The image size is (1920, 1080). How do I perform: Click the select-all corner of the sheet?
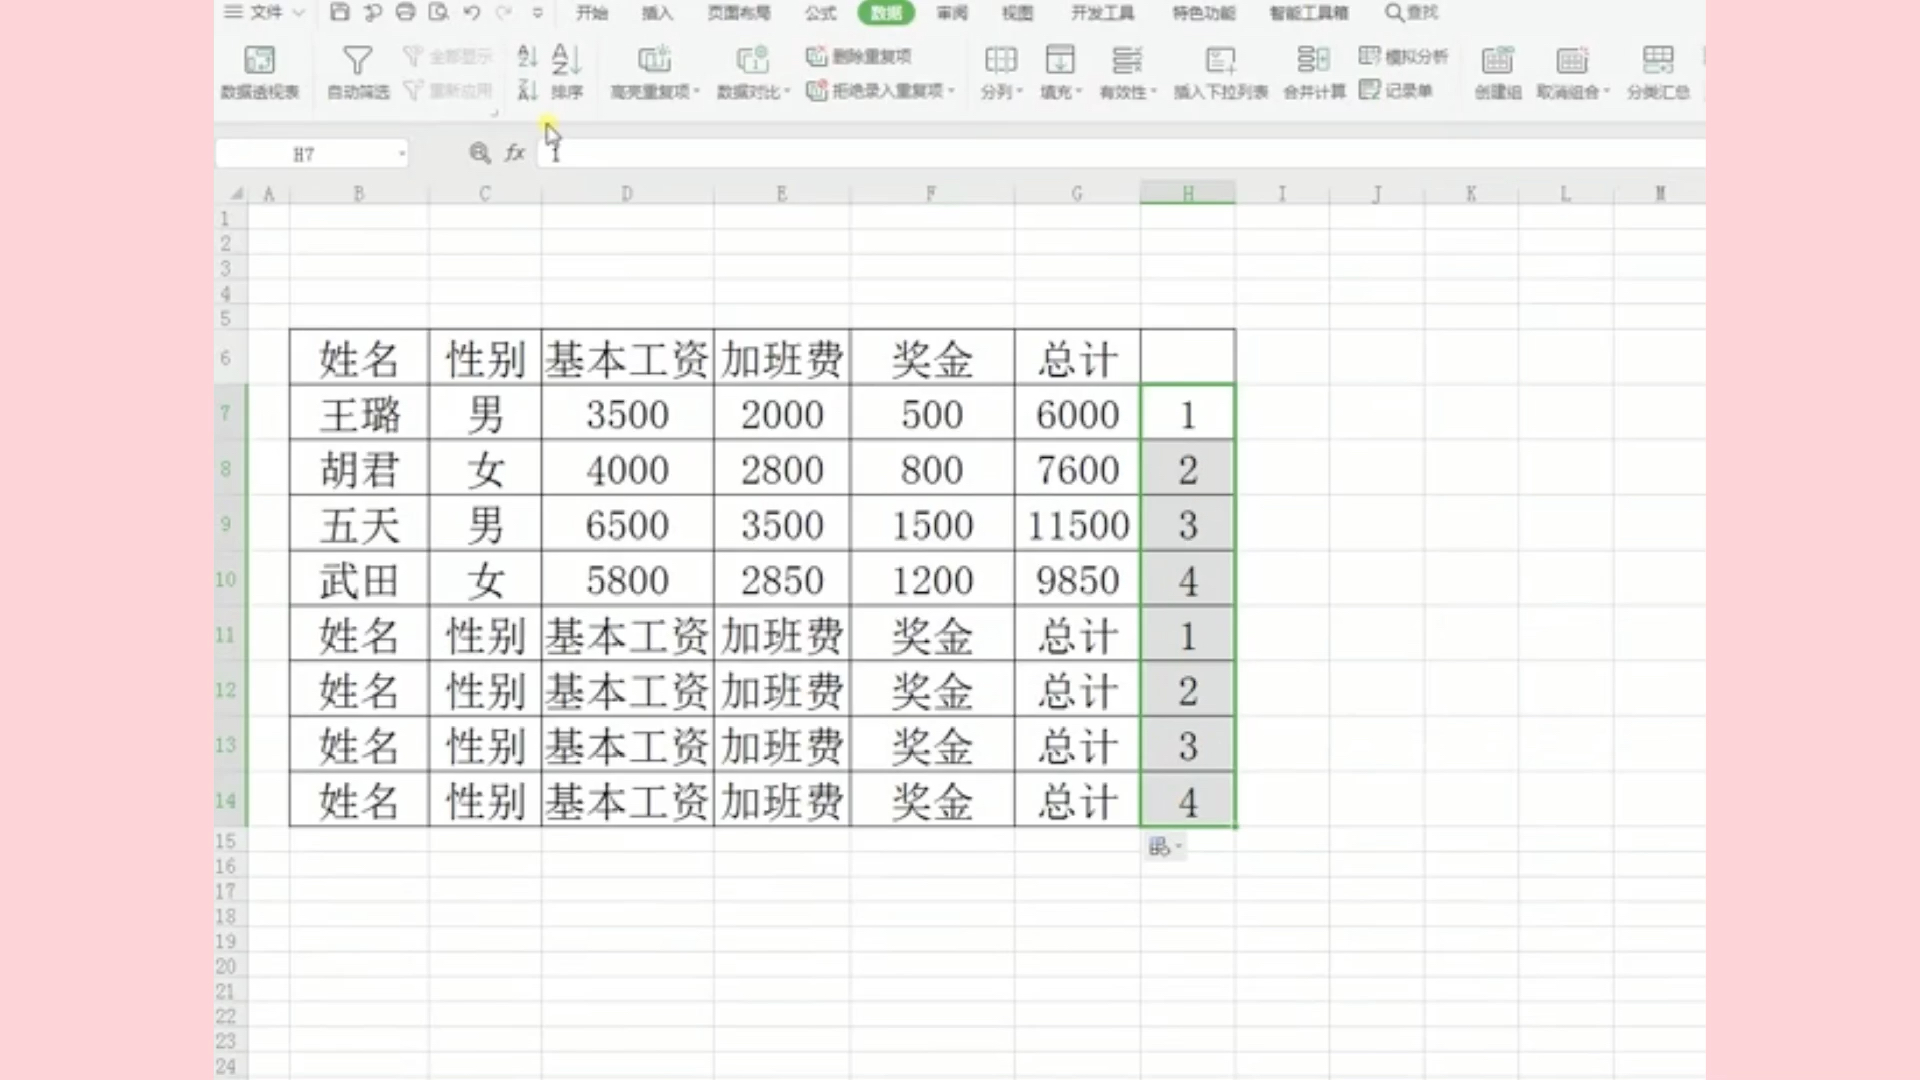(236, 193)
